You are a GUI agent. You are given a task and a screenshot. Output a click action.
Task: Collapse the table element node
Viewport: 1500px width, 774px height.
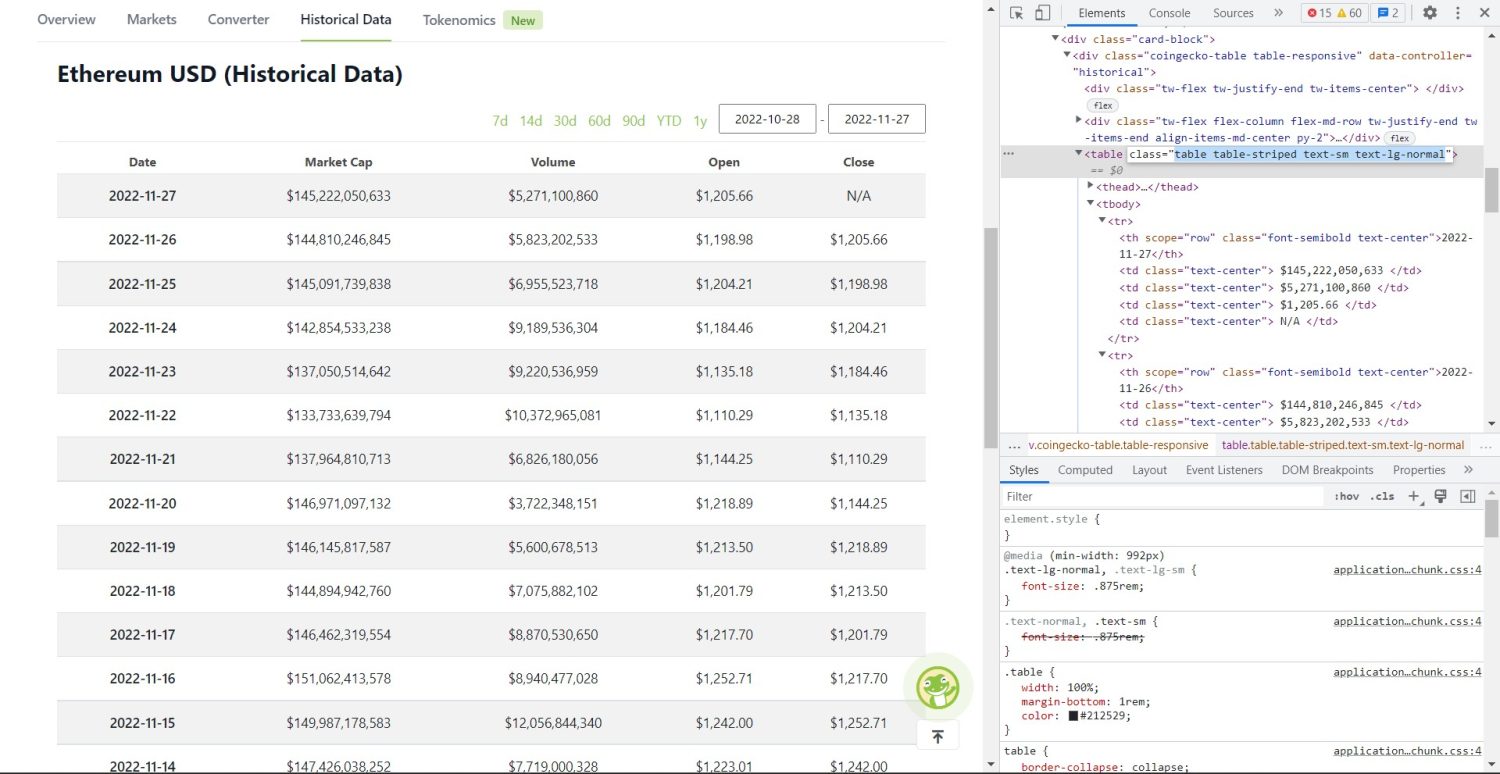(1078, 154)
